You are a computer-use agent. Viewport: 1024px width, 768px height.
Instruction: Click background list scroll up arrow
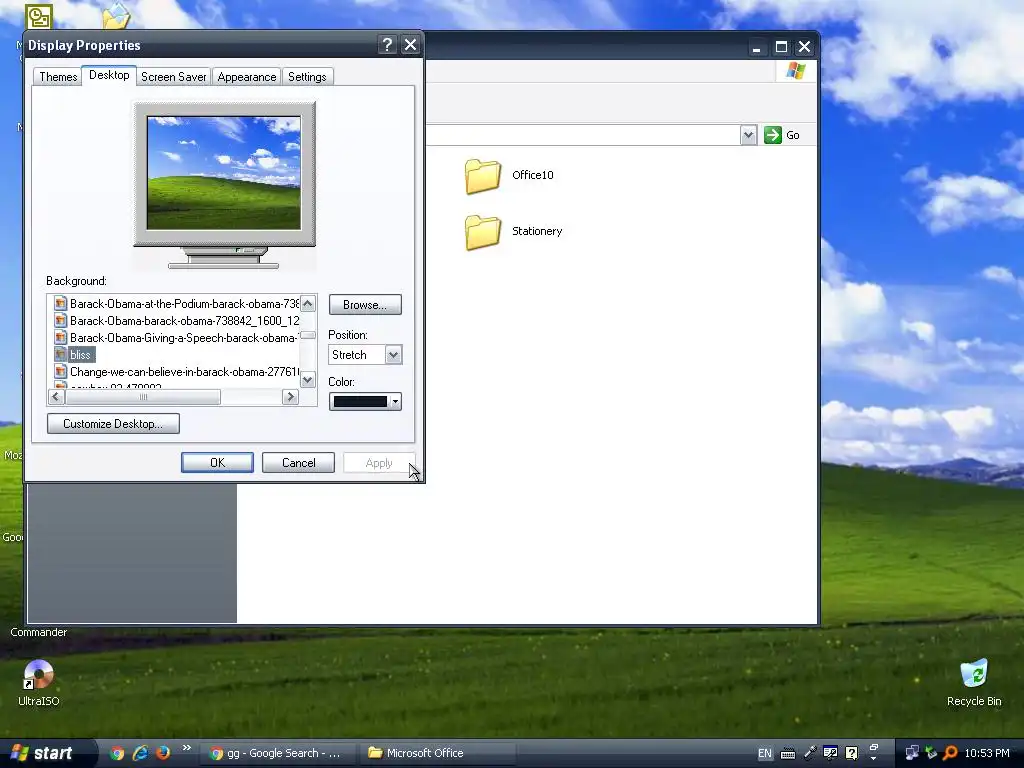[x=308, y=303]
